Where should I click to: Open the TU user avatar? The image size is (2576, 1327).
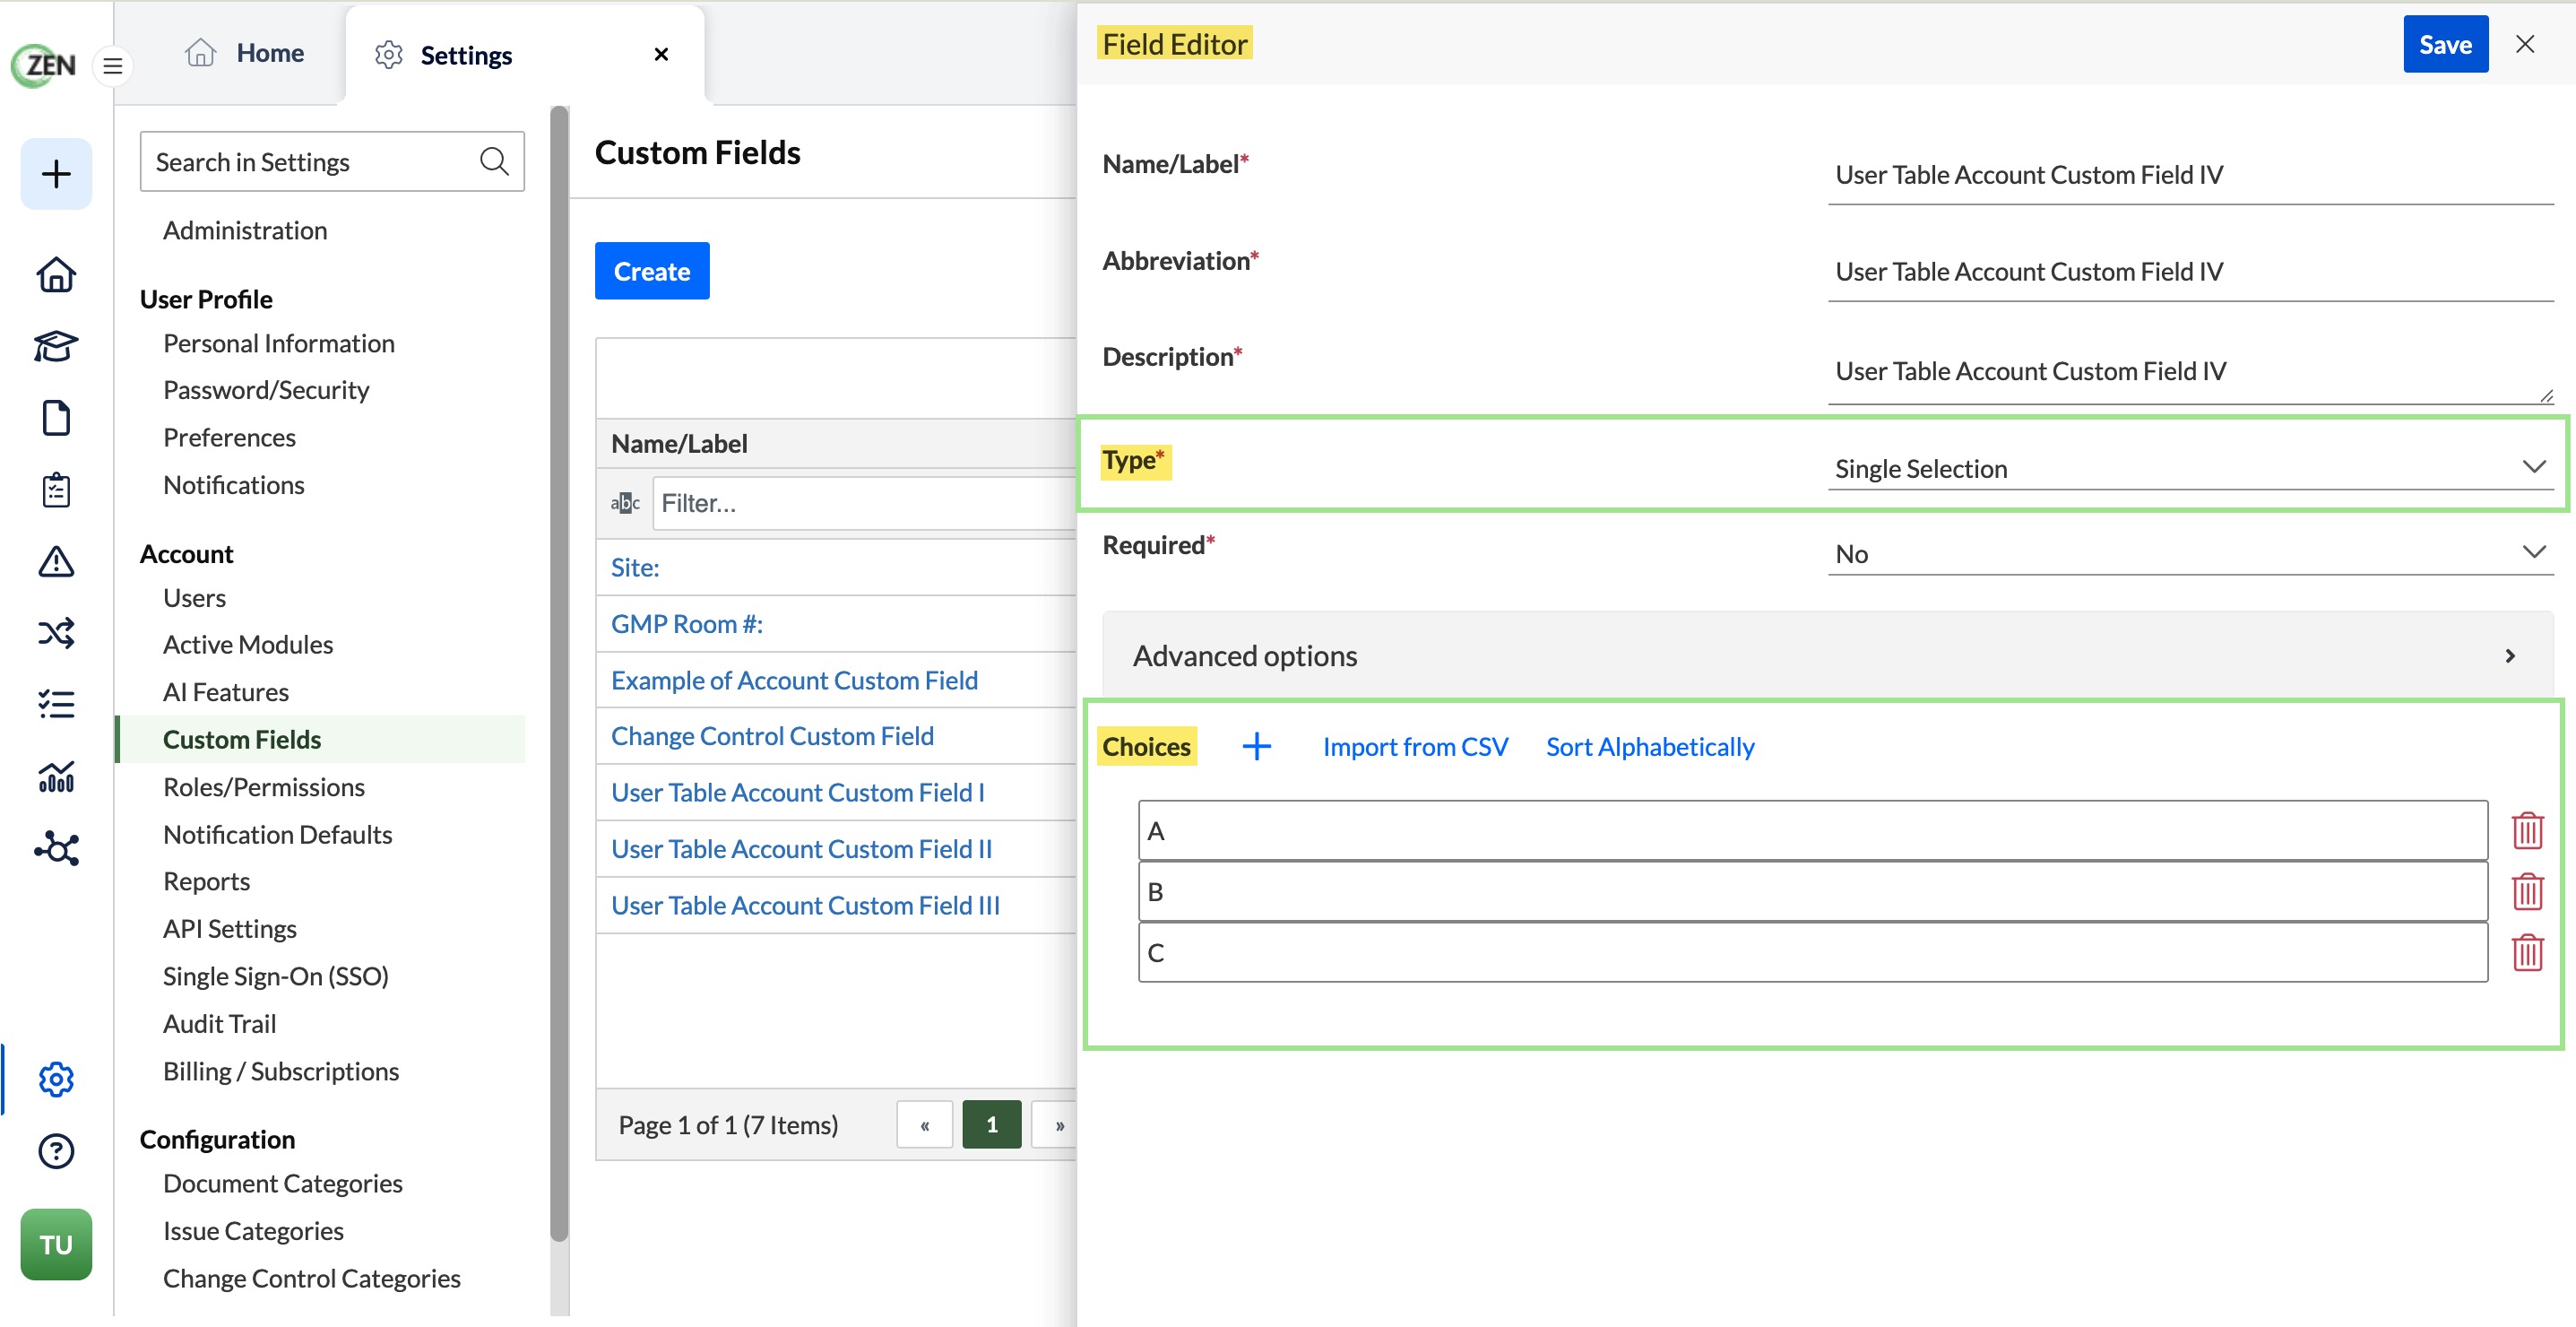pyautogui.click(x=56, y=1244)
